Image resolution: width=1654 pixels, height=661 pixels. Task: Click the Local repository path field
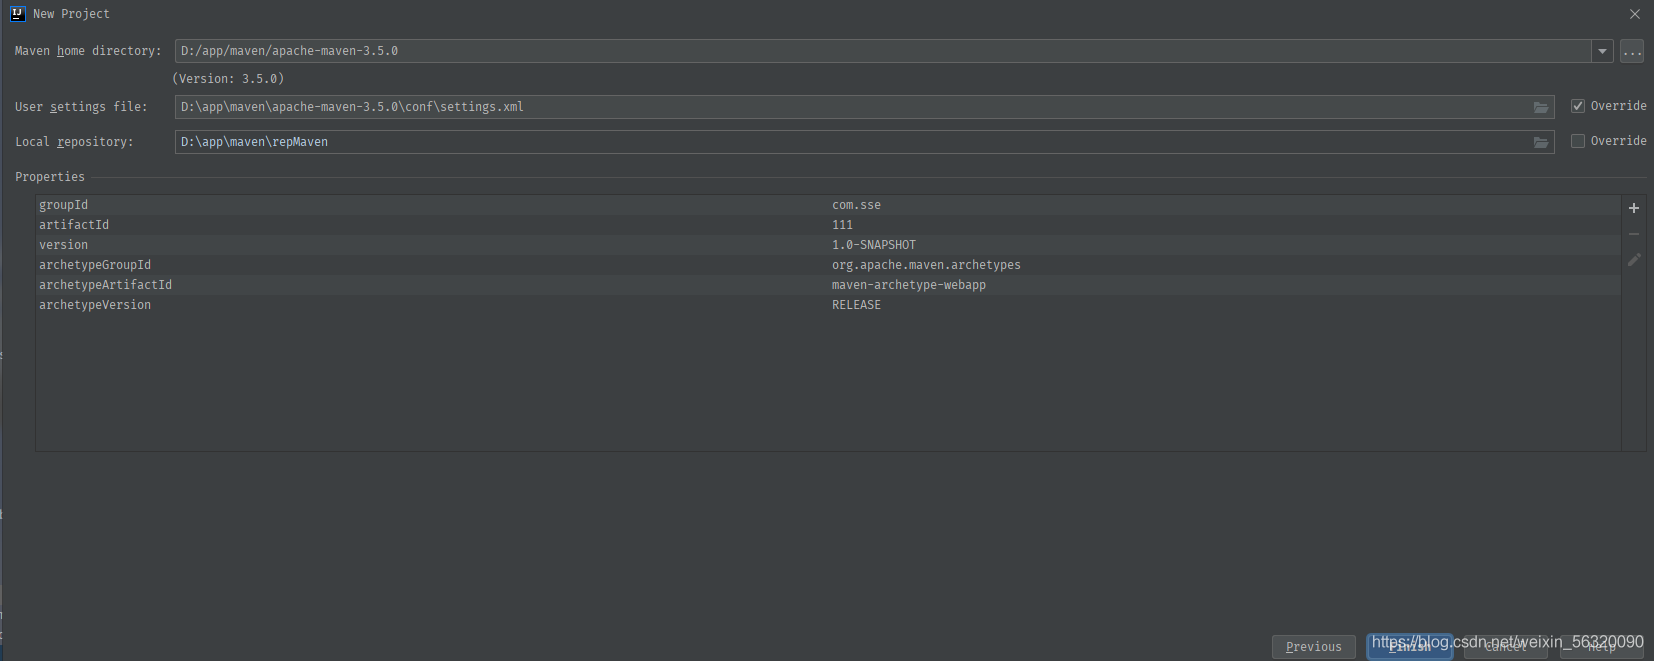tap(850, 142)
